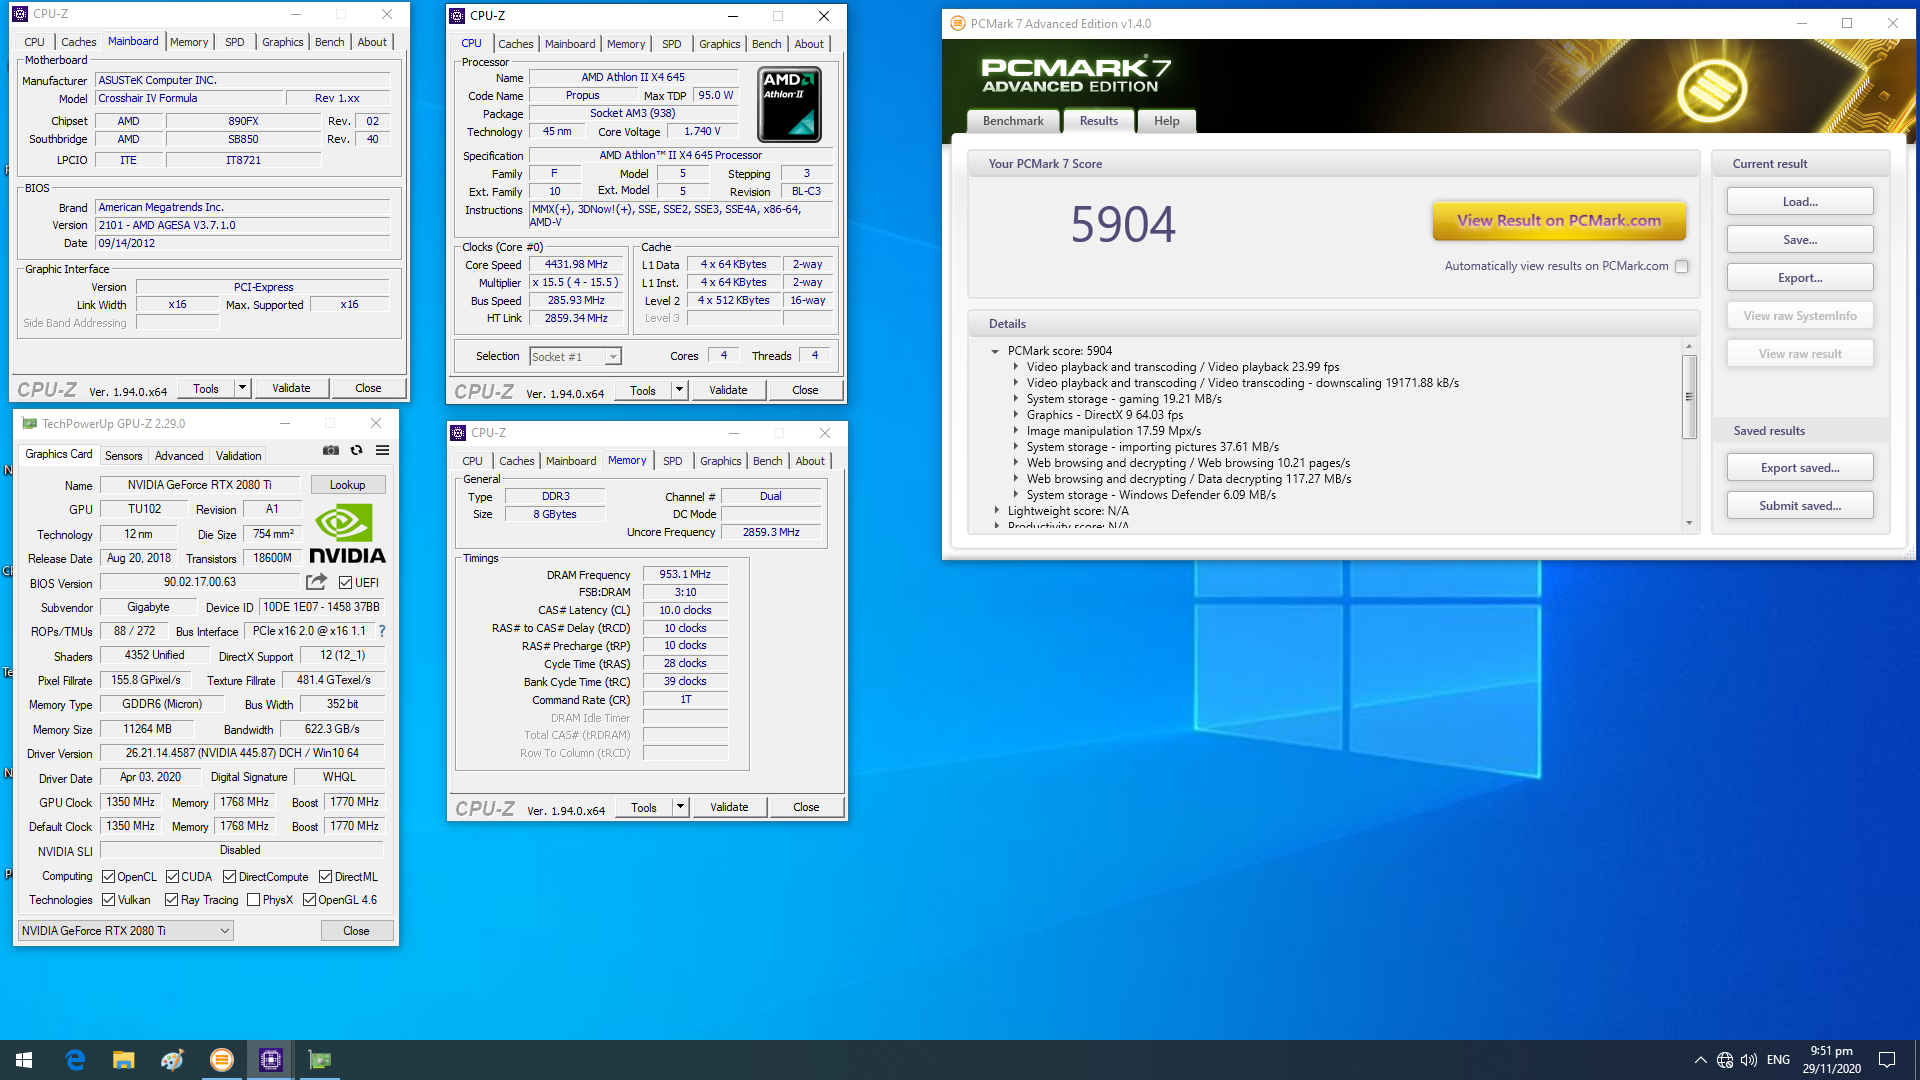
Task: Click the Details scrollbar down arrow
Action: (x=1689, y=523)
